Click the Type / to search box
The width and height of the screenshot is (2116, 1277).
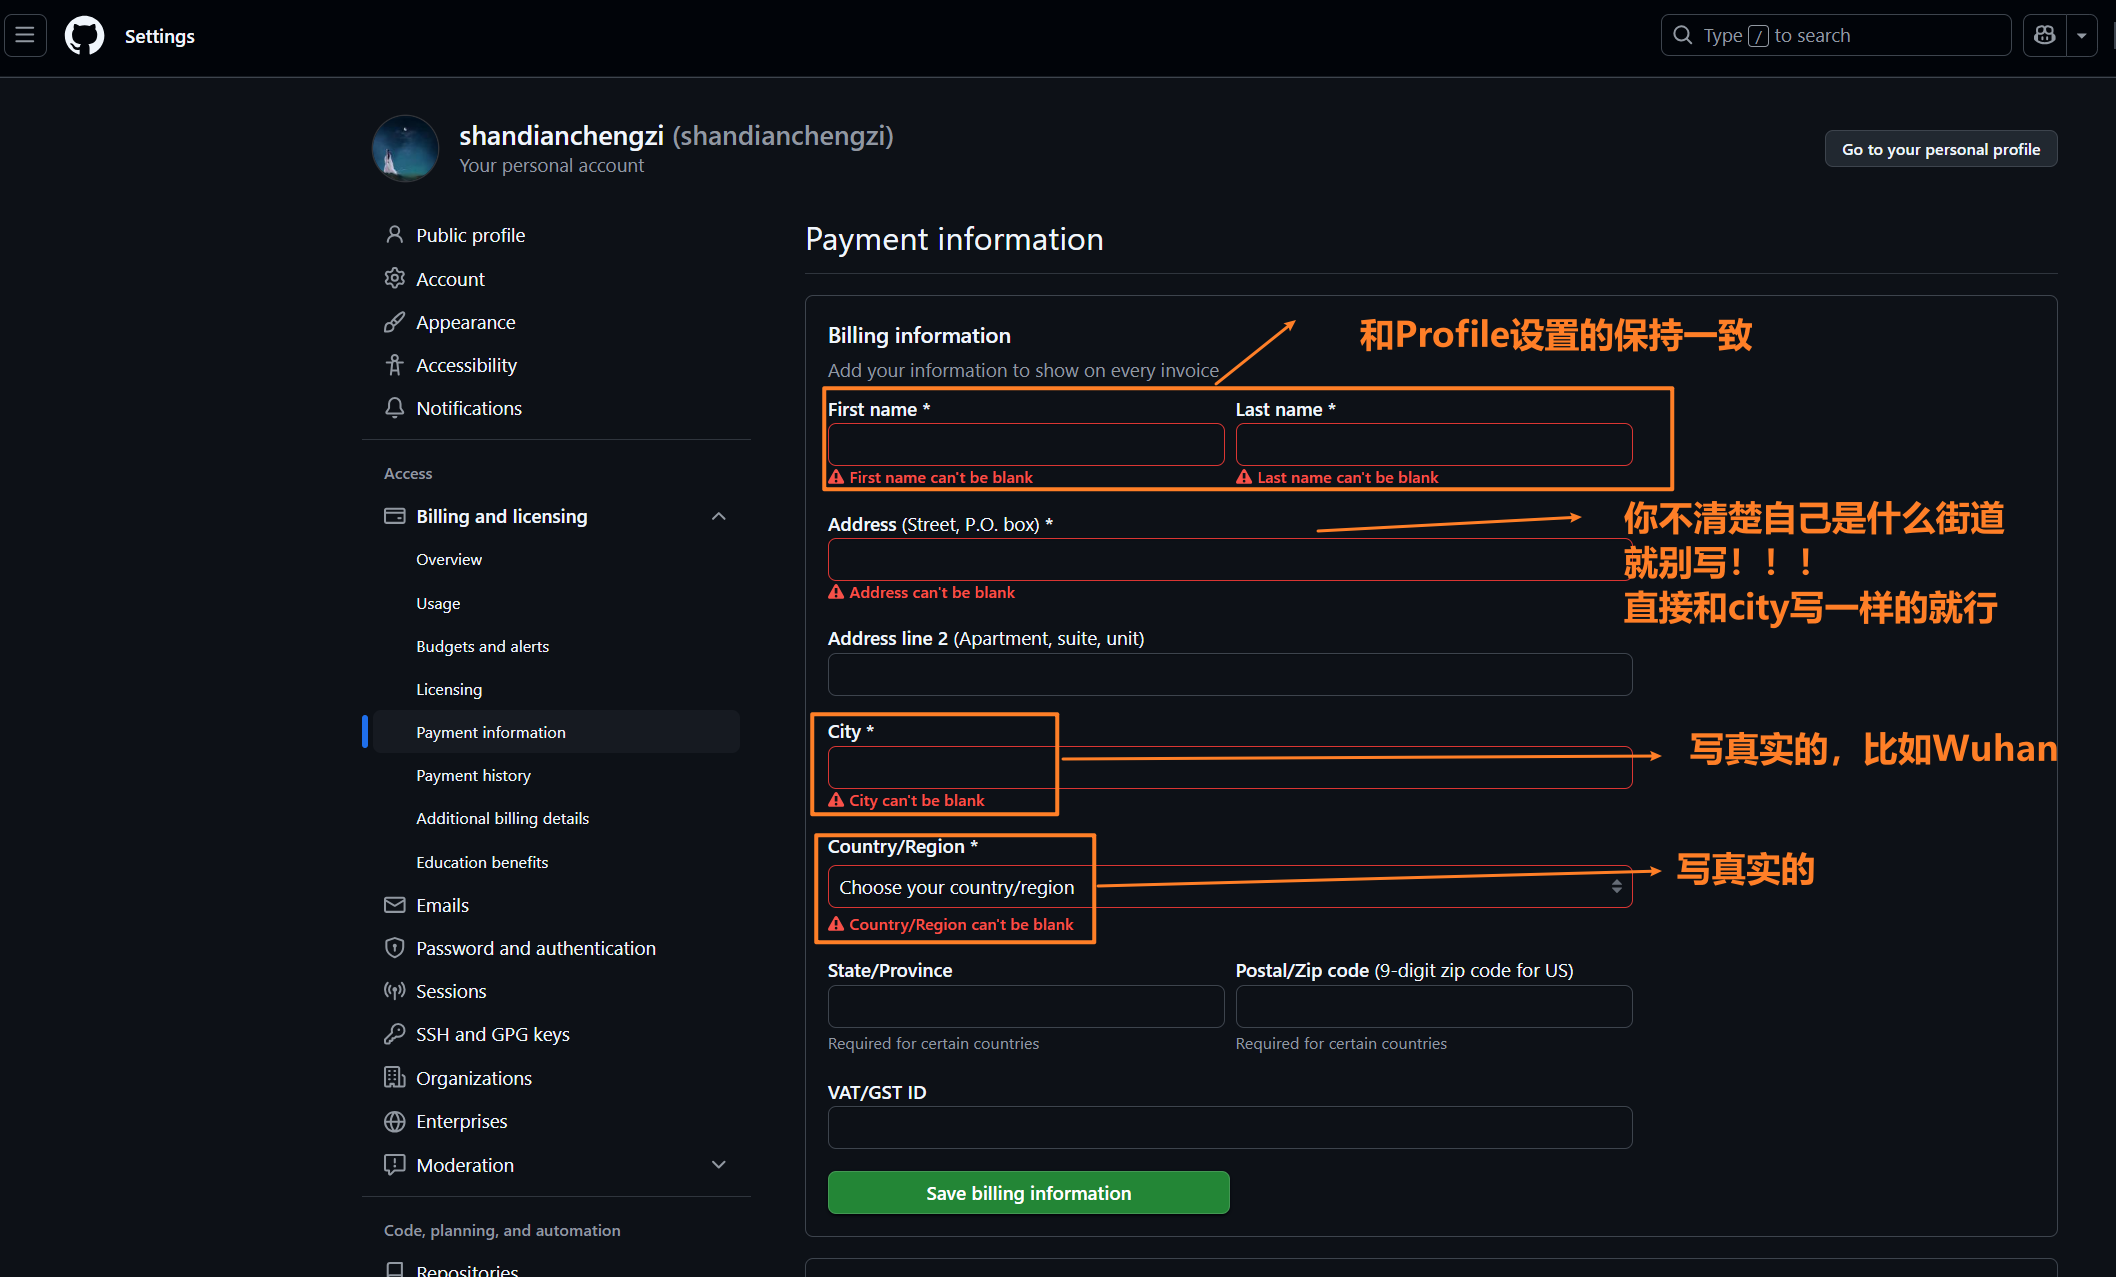tap(1836, 36)
